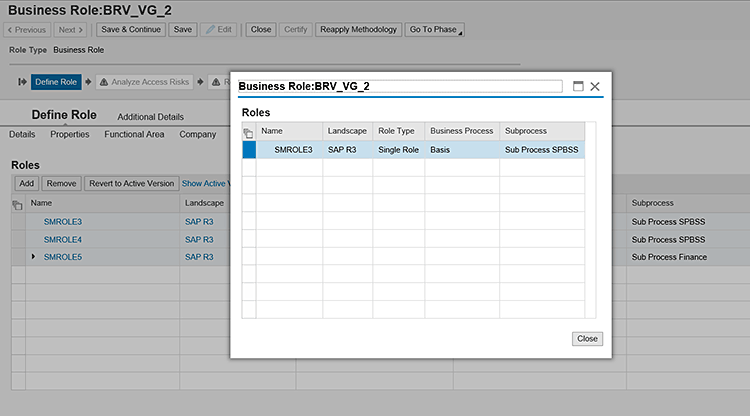Screen dimensions: 750x416
Task: Select the SMROLE3 row selector in dialog
Action: tap(249, 150)
